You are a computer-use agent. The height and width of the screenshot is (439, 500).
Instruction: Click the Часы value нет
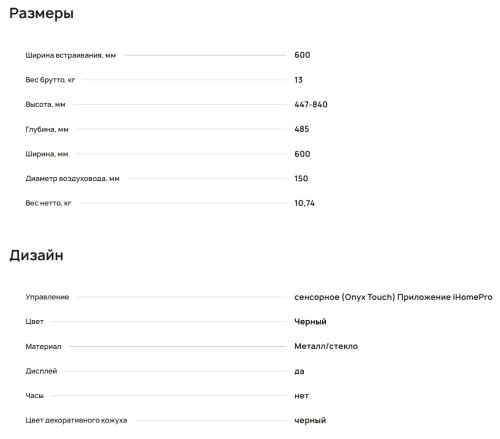tap(301, 396)
